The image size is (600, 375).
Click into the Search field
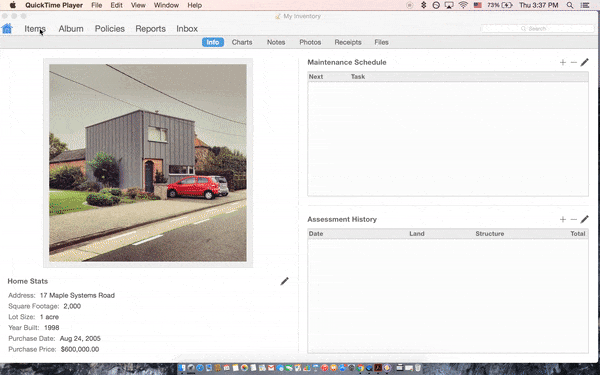537,28
